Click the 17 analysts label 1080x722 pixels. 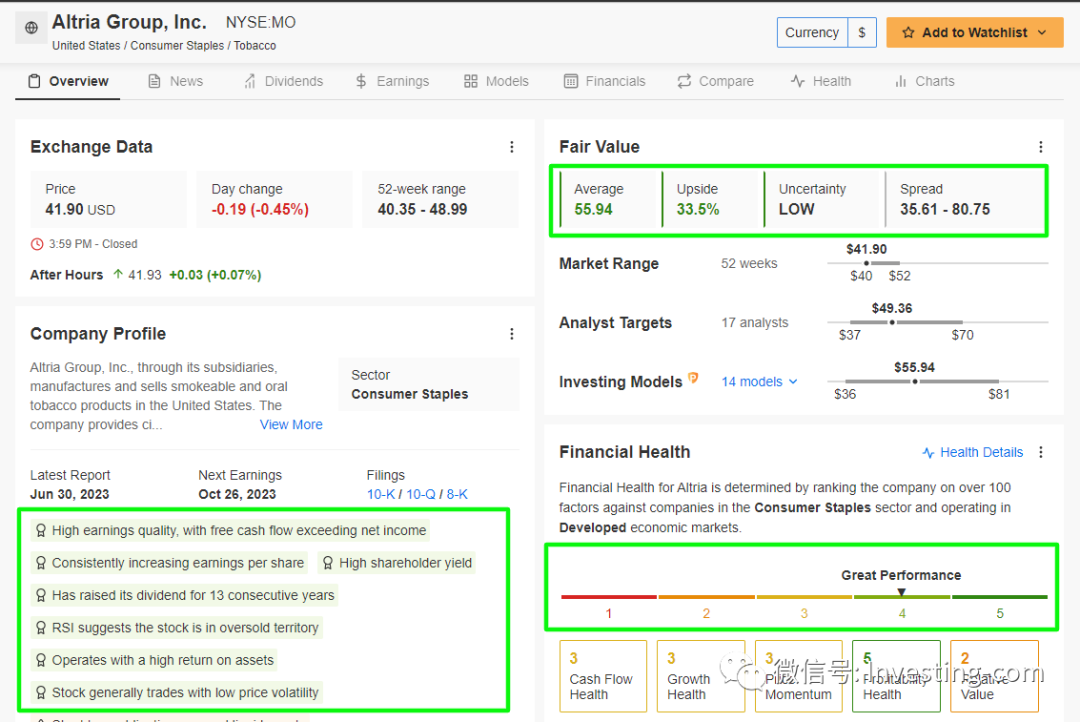754,322
